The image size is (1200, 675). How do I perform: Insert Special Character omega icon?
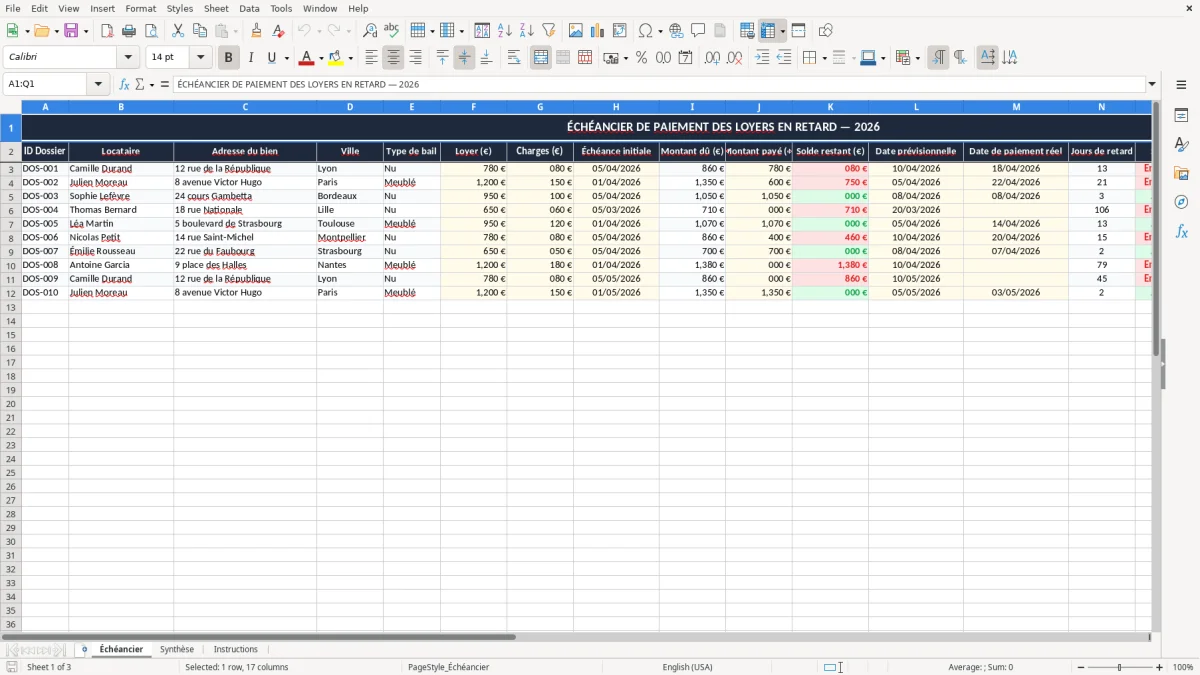(646, 31)
